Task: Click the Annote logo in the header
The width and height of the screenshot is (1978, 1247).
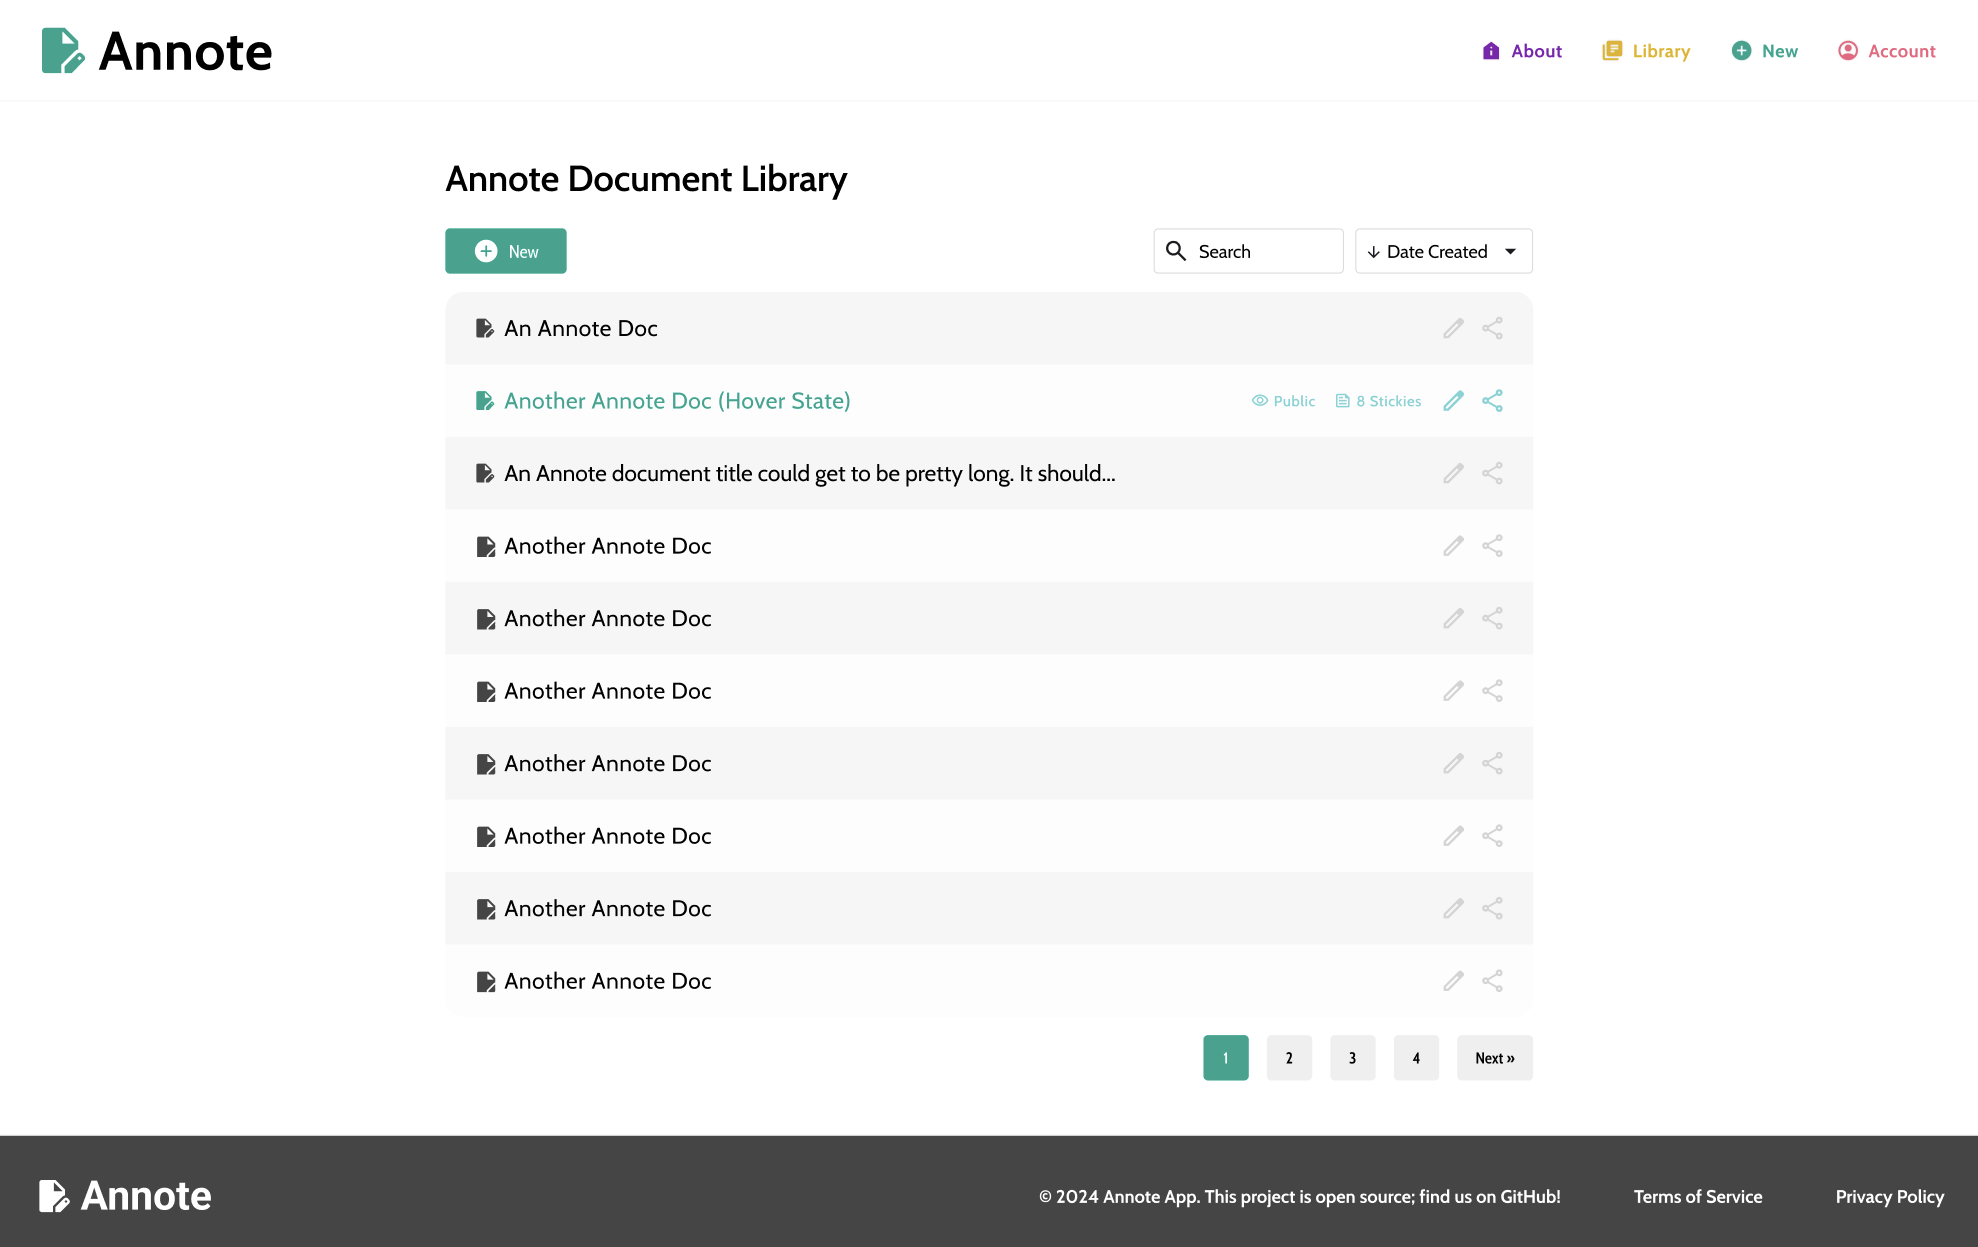Action: click(157, 51)
